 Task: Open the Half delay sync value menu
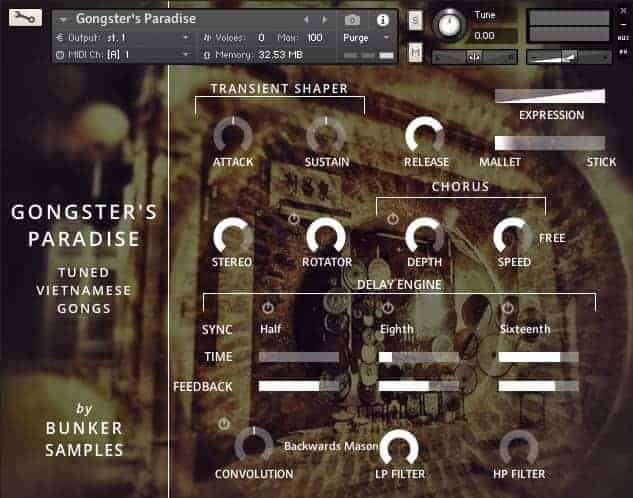click(x=270, y=329)
